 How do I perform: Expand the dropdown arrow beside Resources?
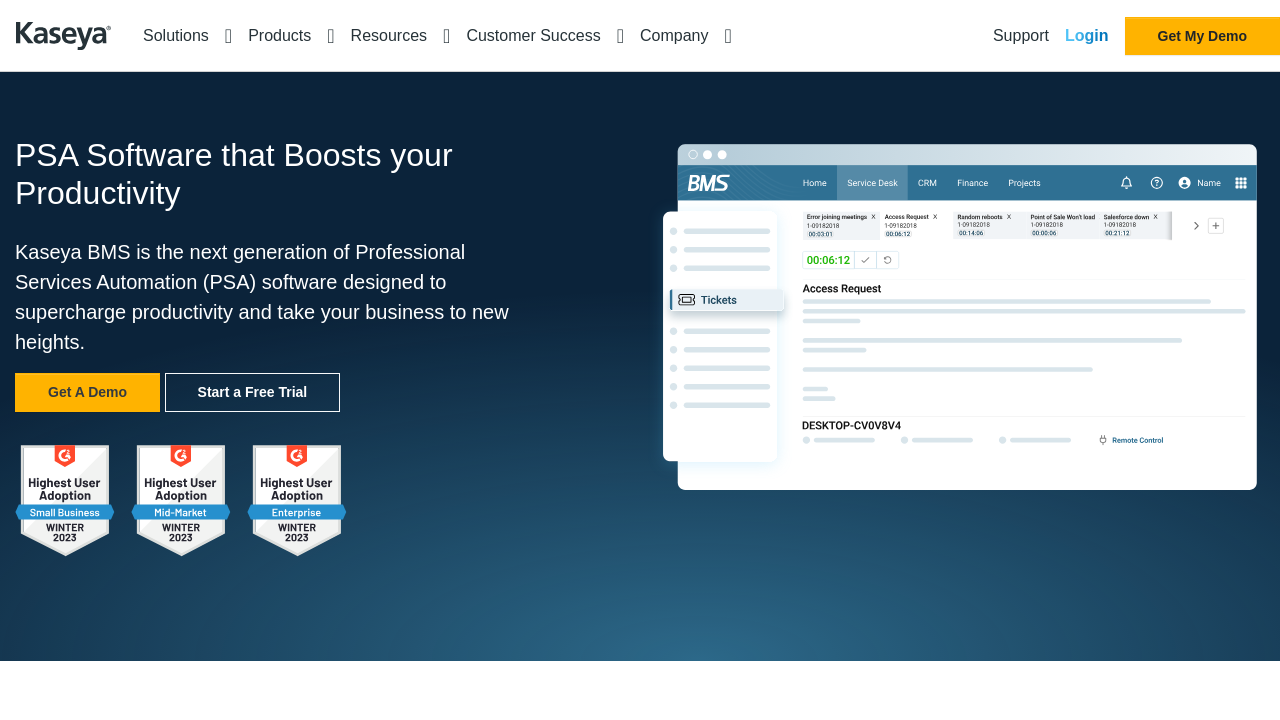coord(447,37)
